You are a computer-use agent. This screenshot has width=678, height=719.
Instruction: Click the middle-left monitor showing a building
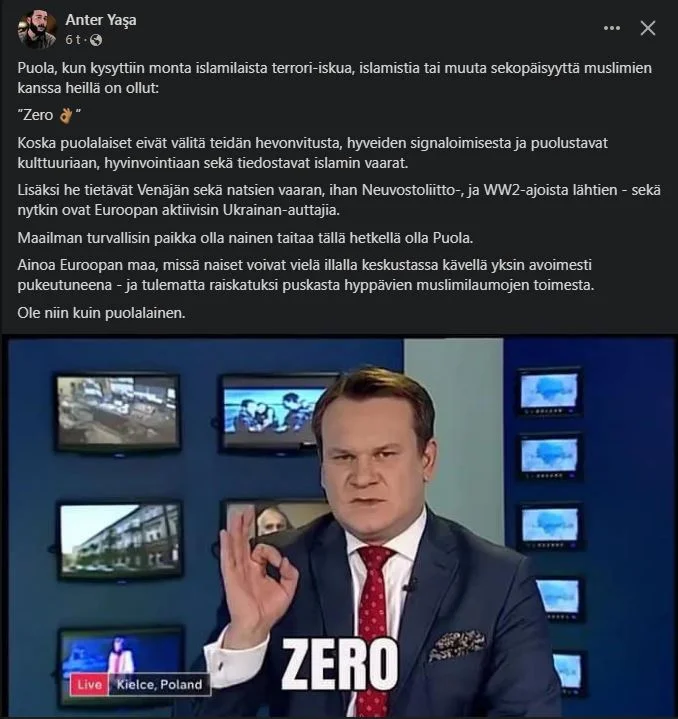pos(121,540)
